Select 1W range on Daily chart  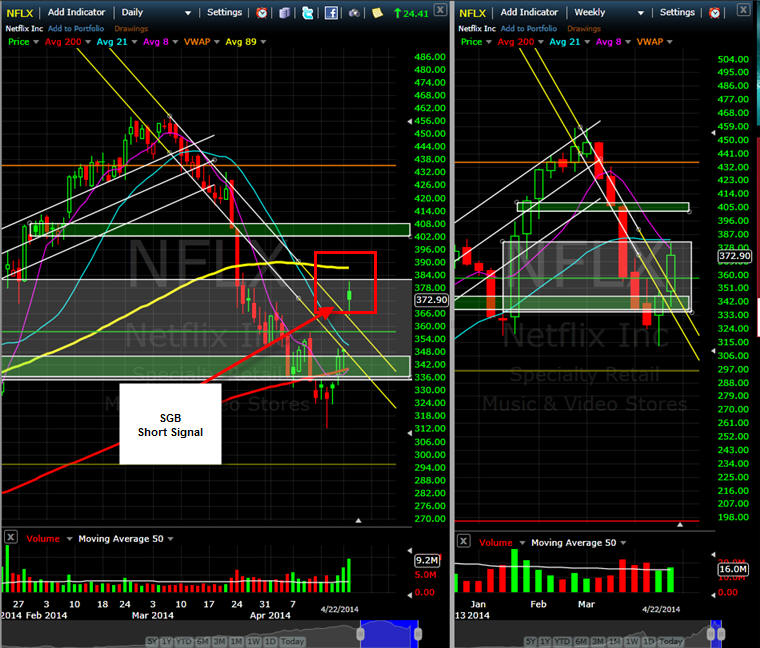(x=253, y=641)
